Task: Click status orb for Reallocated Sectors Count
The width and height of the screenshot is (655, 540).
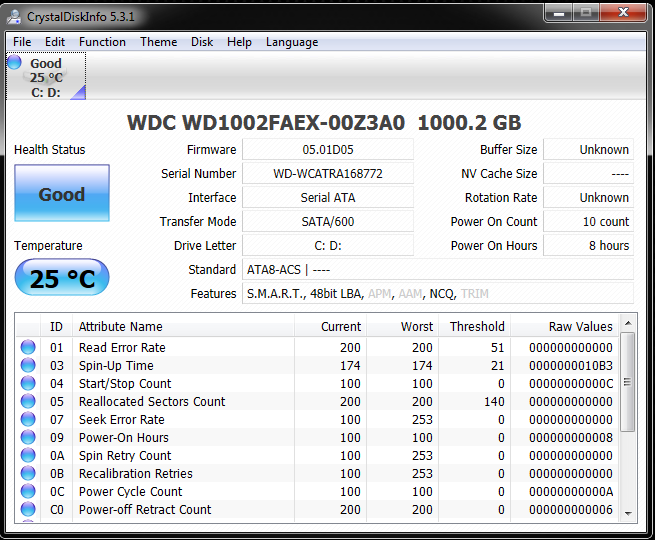Action: 28,401
